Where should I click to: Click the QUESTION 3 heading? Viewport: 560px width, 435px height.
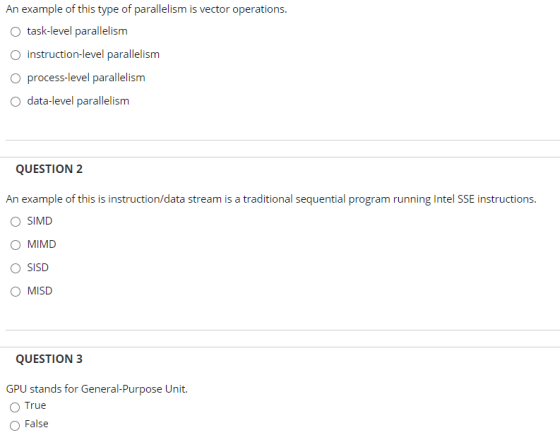pos(49,359)
